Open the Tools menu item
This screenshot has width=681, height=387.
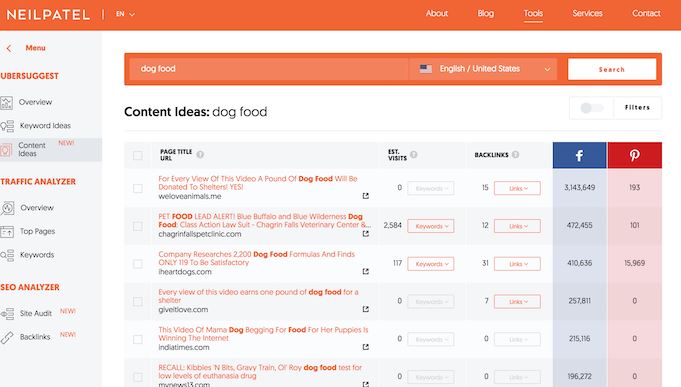tap(533, 13)
